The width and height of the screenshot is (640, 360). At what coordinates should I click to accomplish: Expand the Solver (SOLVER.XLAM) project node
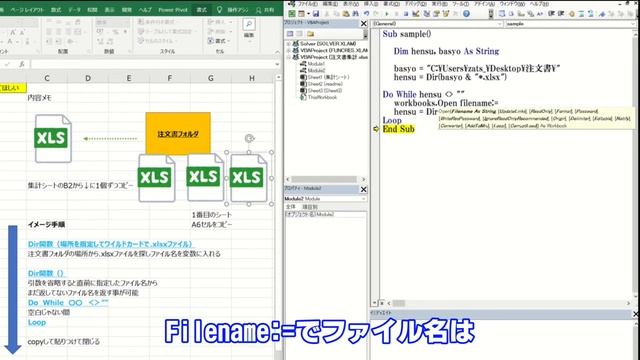(x=289, y=44)
